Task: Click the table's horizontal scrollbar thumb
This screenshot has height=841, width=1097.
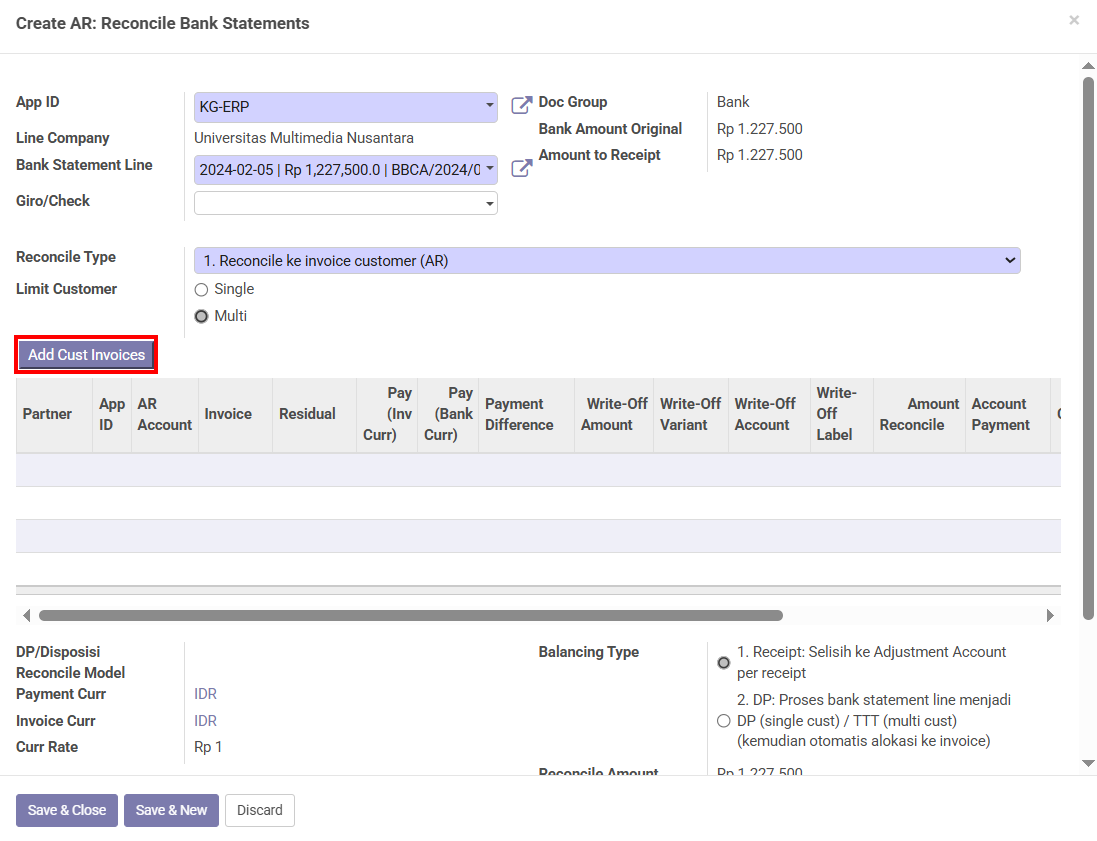Action: coord(410,615)
